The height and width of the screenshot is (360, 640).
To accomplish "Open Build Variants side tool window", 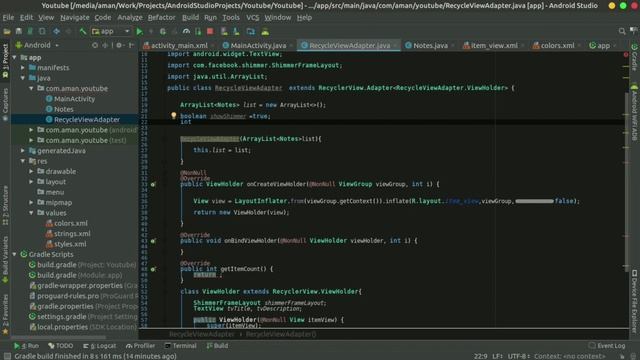I will point(5,259).
